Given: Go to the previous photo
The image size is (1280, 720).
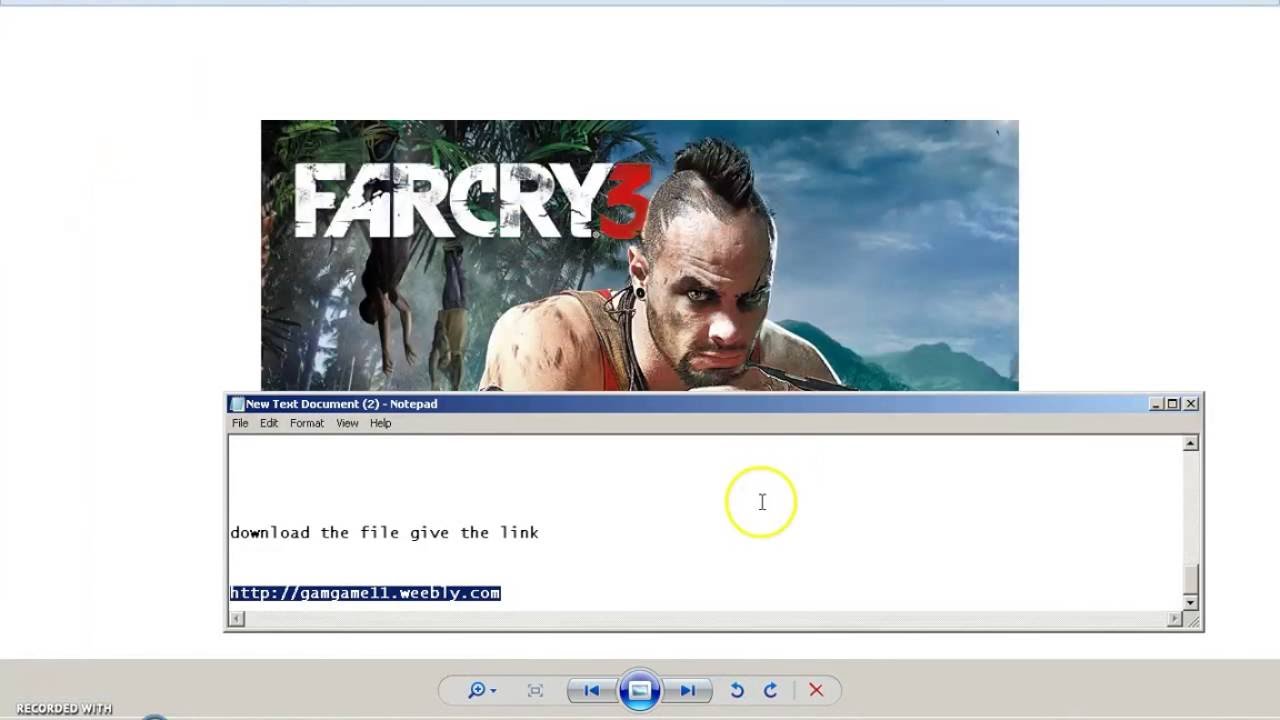Looking at the screenshot, I should (591, 690).
